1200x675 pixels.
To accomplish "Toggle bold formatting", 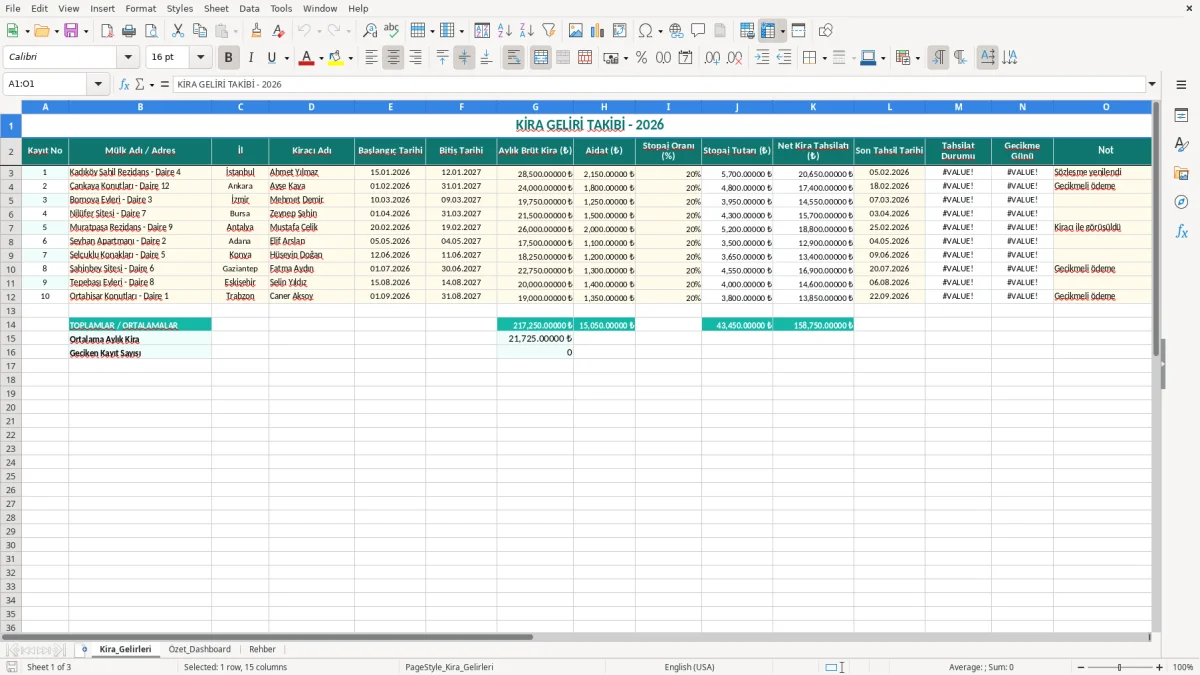I will [x=229, y=58].
